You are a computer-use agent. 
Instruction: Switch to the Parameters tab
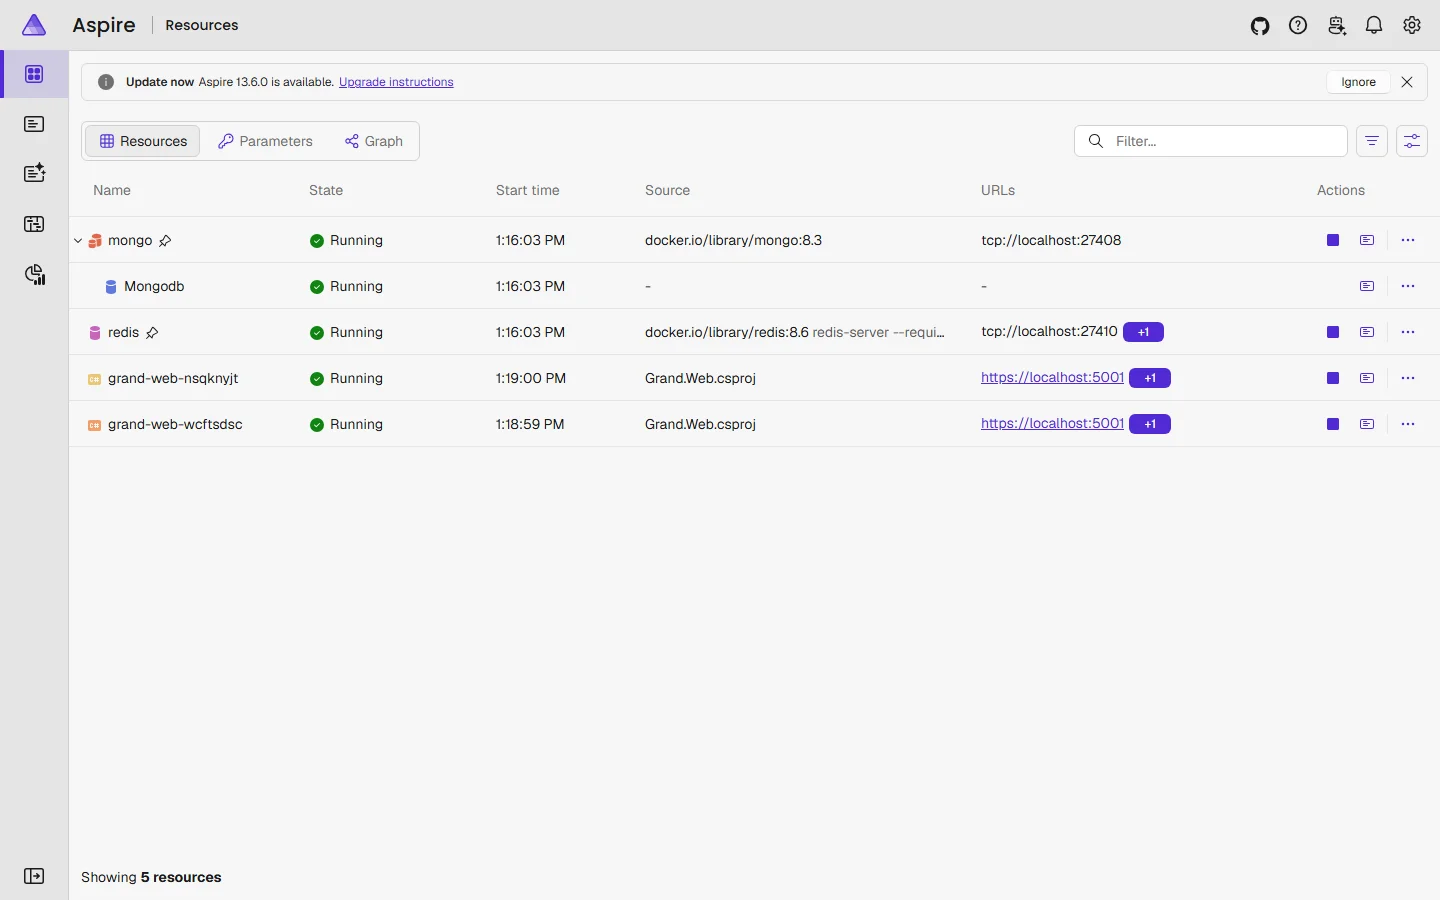(x=265, y=141)
